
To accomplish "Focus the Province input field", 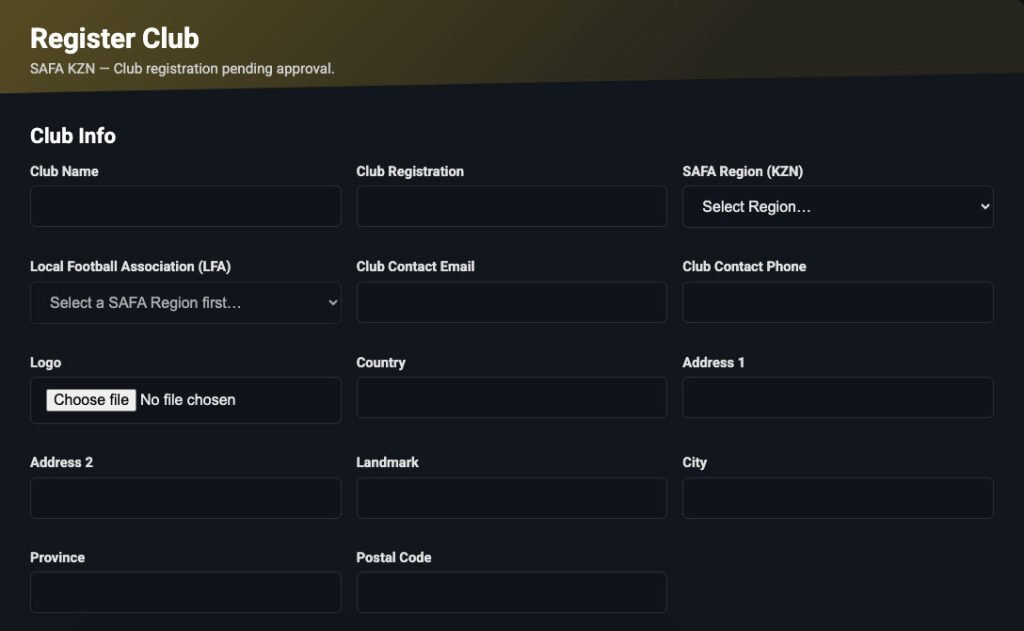I will pos(185,592).
